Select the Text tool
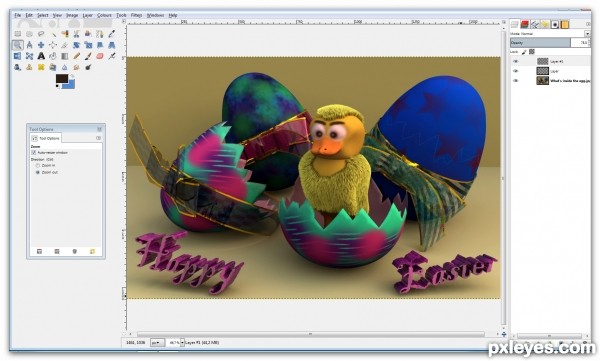Screen dimensions: 600x361 41,56
